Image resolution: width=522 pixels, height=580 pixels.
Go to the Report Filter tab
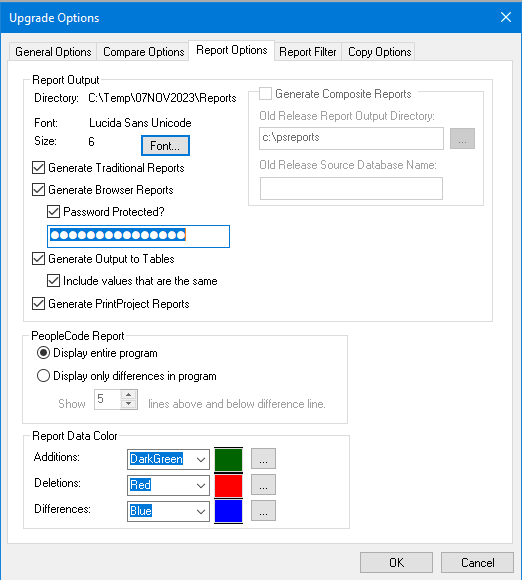click(308, 51)
